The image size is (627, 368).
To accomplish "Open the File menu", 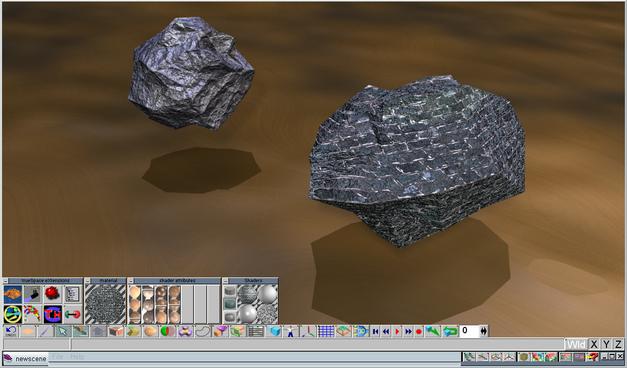I will [58, 357].
